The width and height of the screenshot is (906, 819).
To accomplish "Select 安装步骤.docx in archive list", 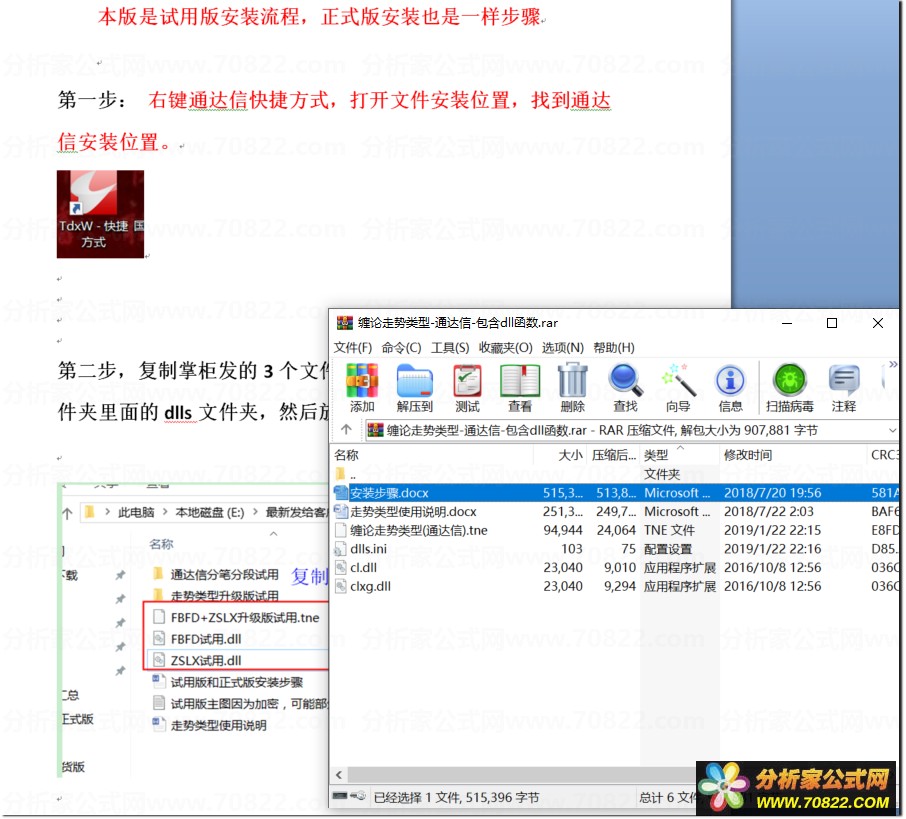I will [615, 493].
